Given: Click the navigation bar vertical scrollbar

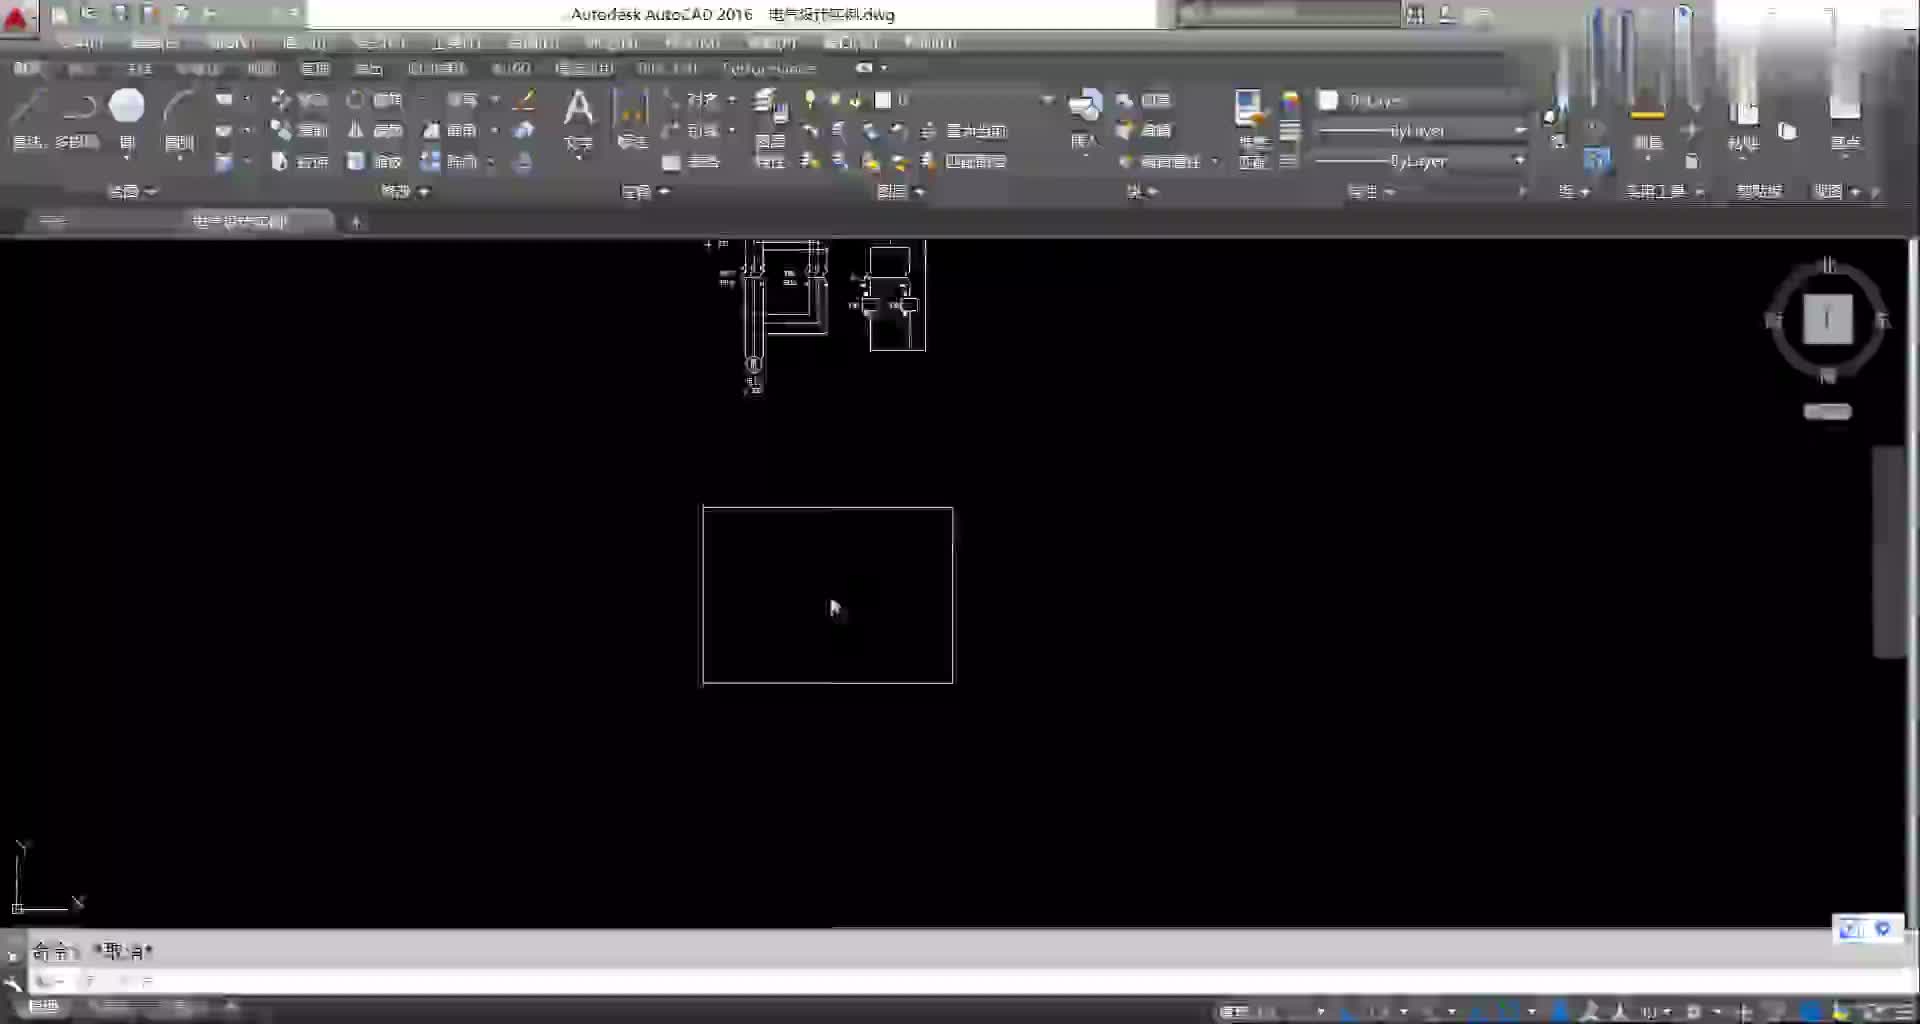Looking at the screenshot, I should [x=1887, y=552].
